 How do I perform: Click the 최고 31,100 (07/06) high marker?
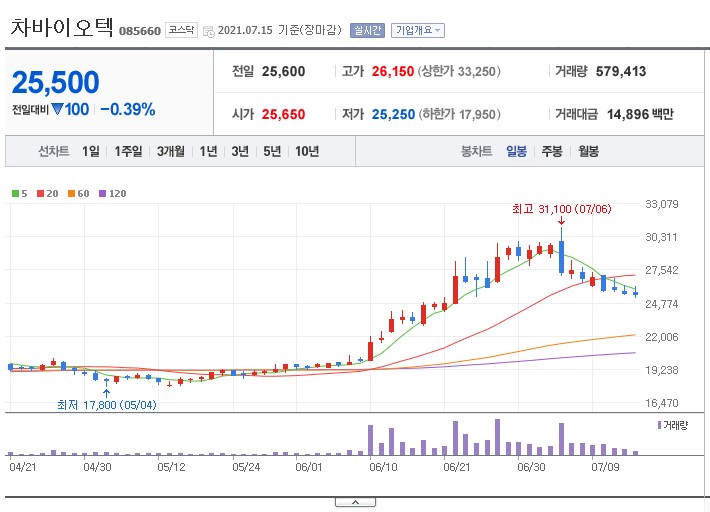pyautogui.click(x=561, y=209)
